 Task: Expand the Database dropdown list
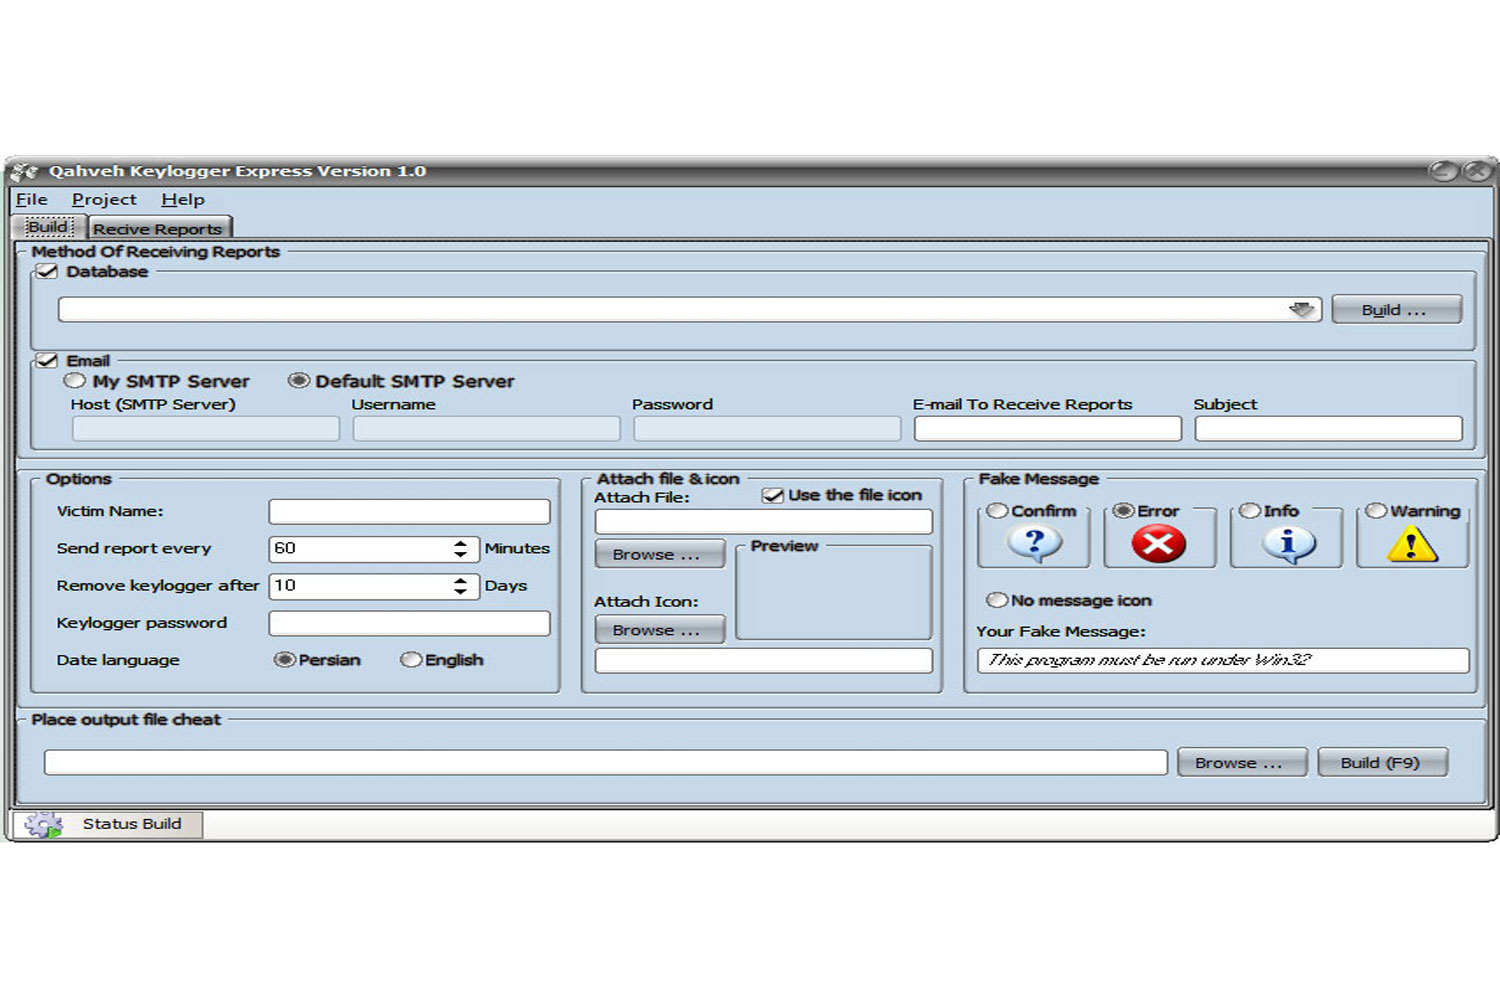click(x=1301, y=310)
